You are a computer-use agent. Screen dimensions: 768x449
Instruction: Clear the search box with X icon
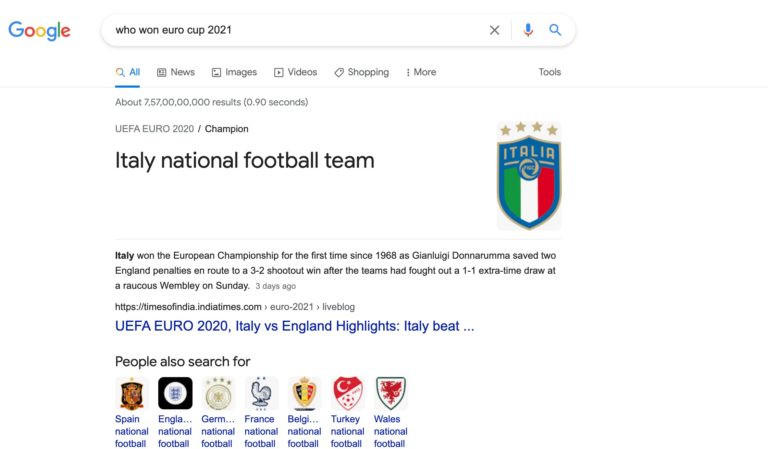(494, 30)
